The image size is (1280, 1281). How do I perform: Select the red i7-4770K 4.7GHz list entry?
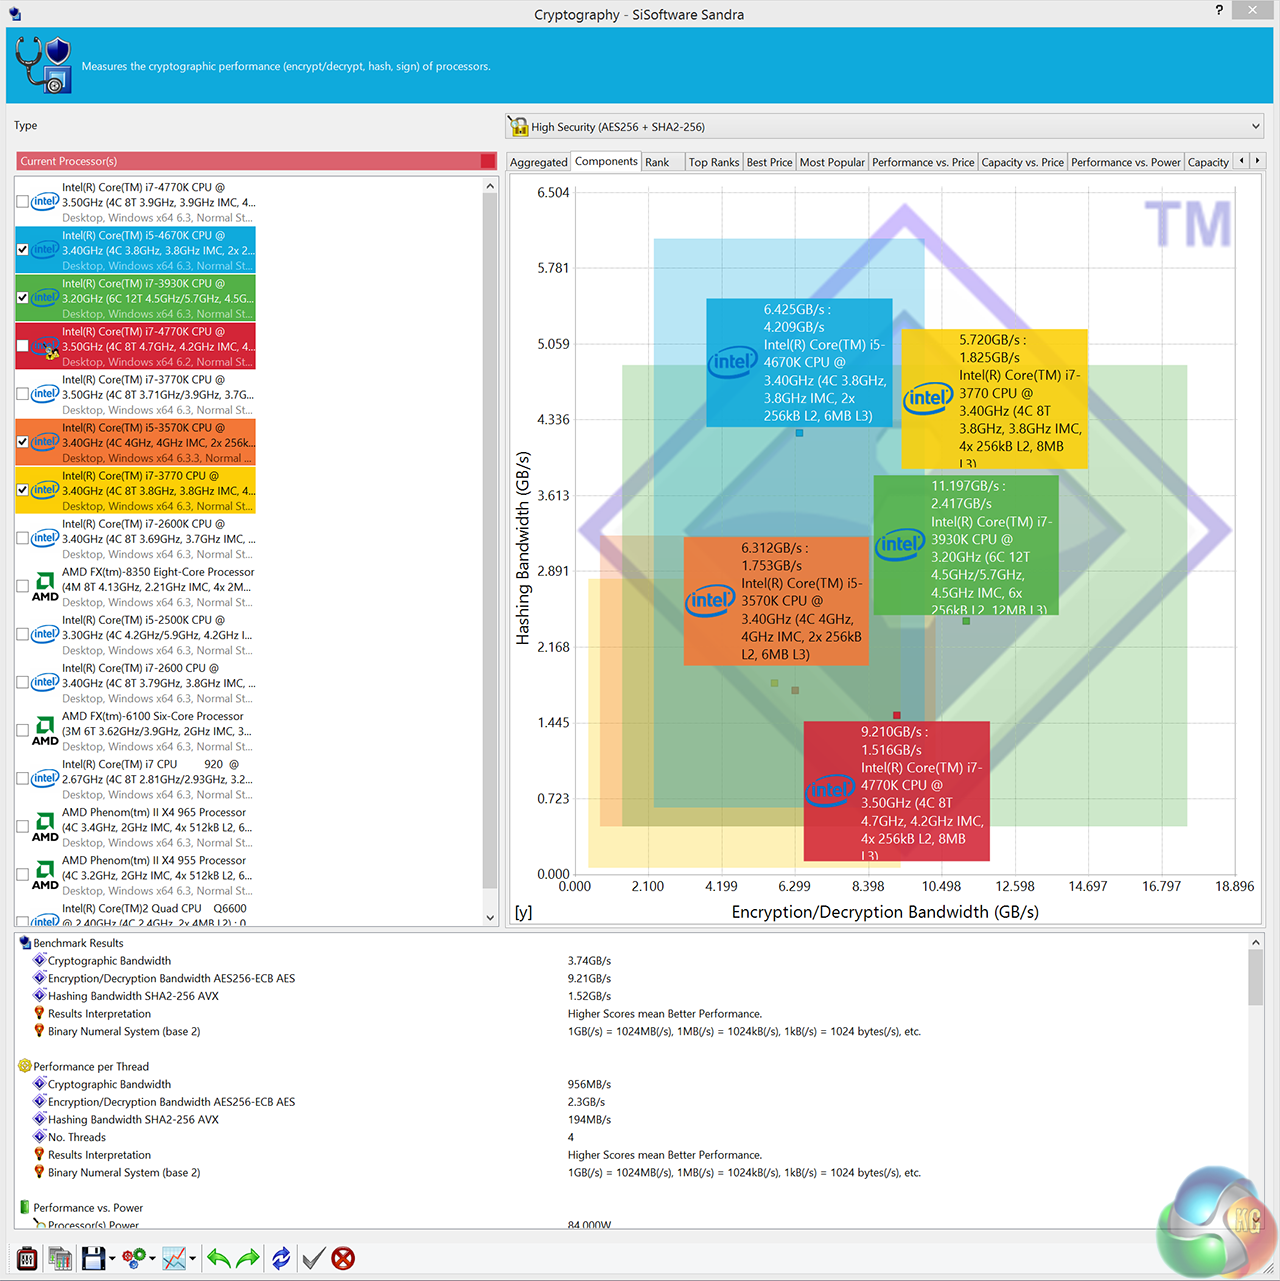(135, 346)
